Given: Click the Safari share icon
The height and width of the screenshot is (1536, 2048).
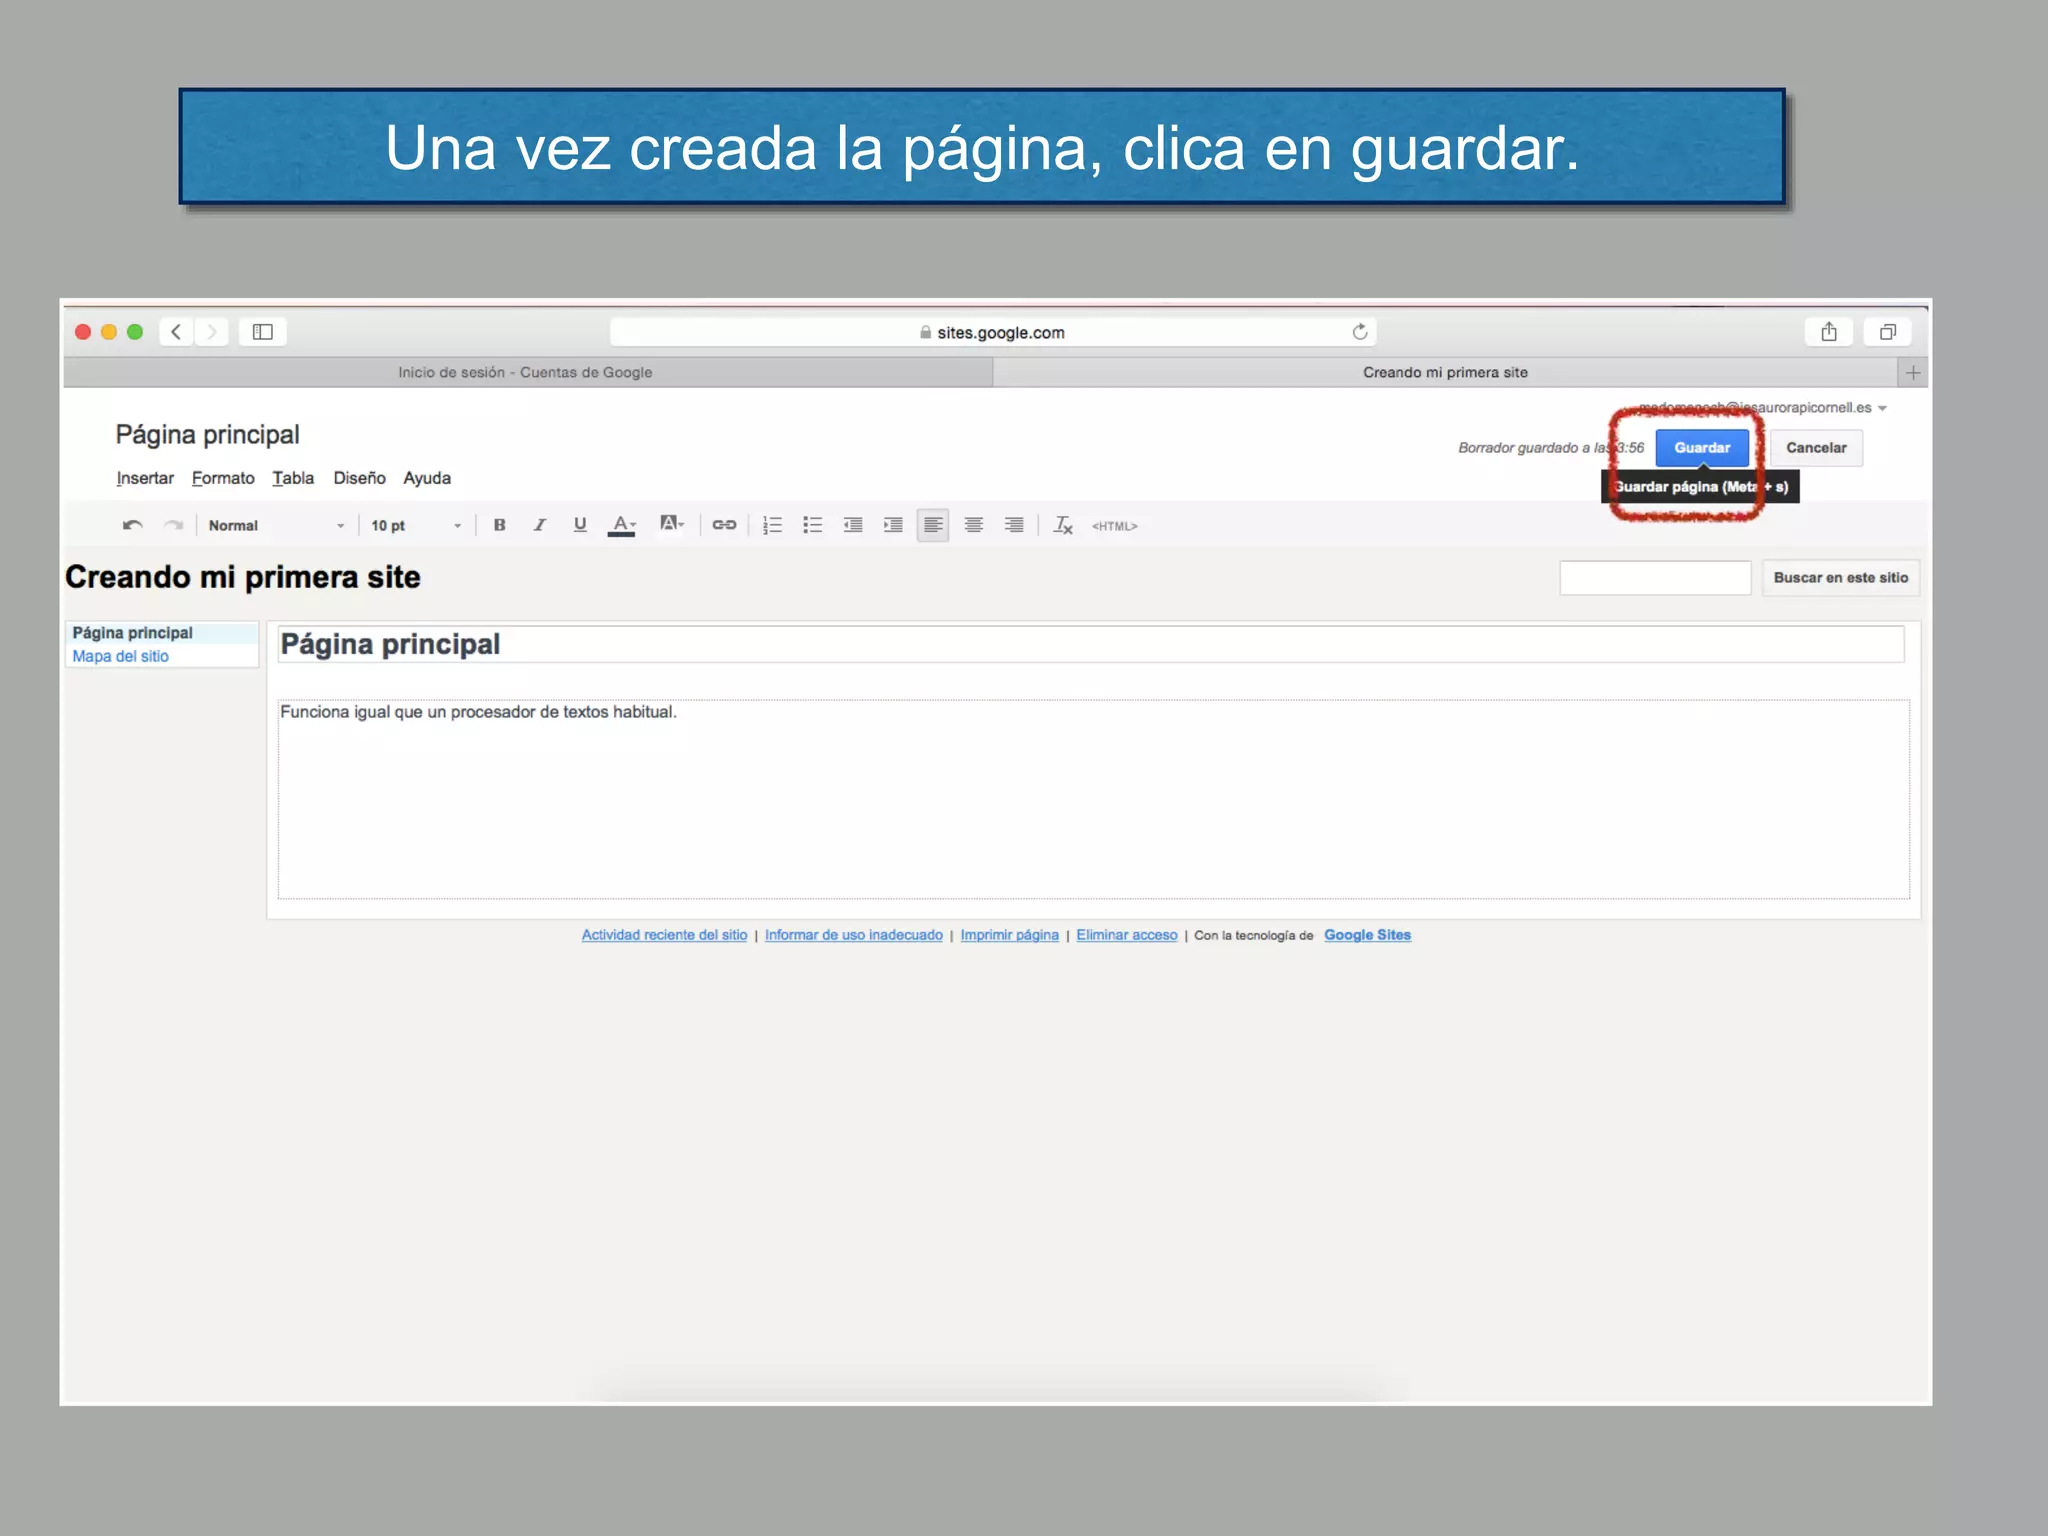Looking at the screenshot, I should pos(1829,332).
